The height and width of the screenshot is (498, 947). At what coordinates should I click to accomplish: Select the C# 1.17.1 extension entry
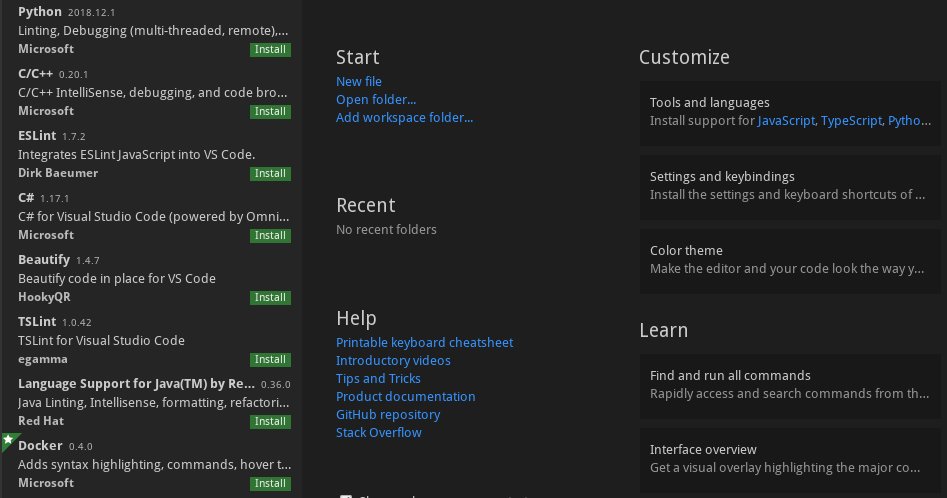pos(151,217)
